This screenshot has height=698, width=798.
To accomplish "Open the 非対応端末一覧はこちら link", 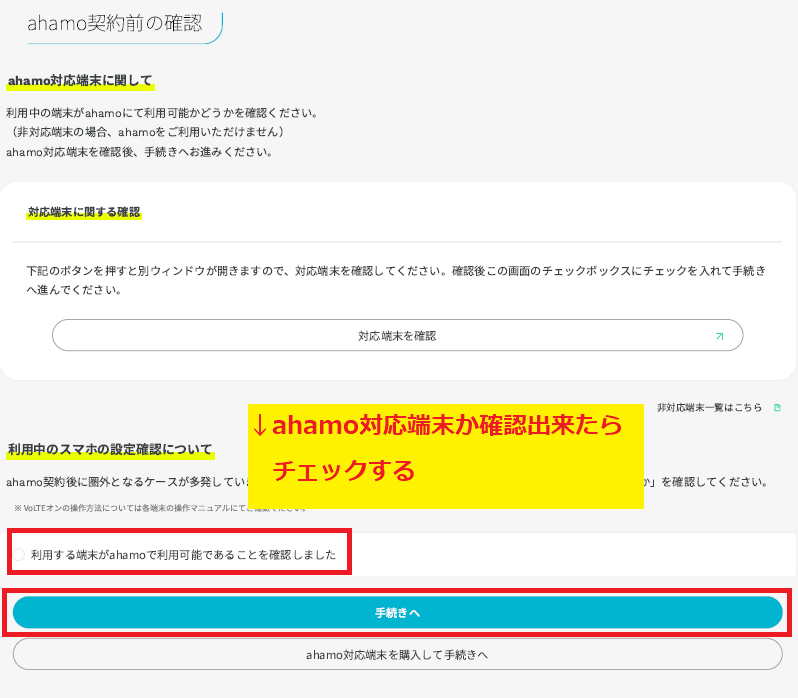I will pos(709,408).
